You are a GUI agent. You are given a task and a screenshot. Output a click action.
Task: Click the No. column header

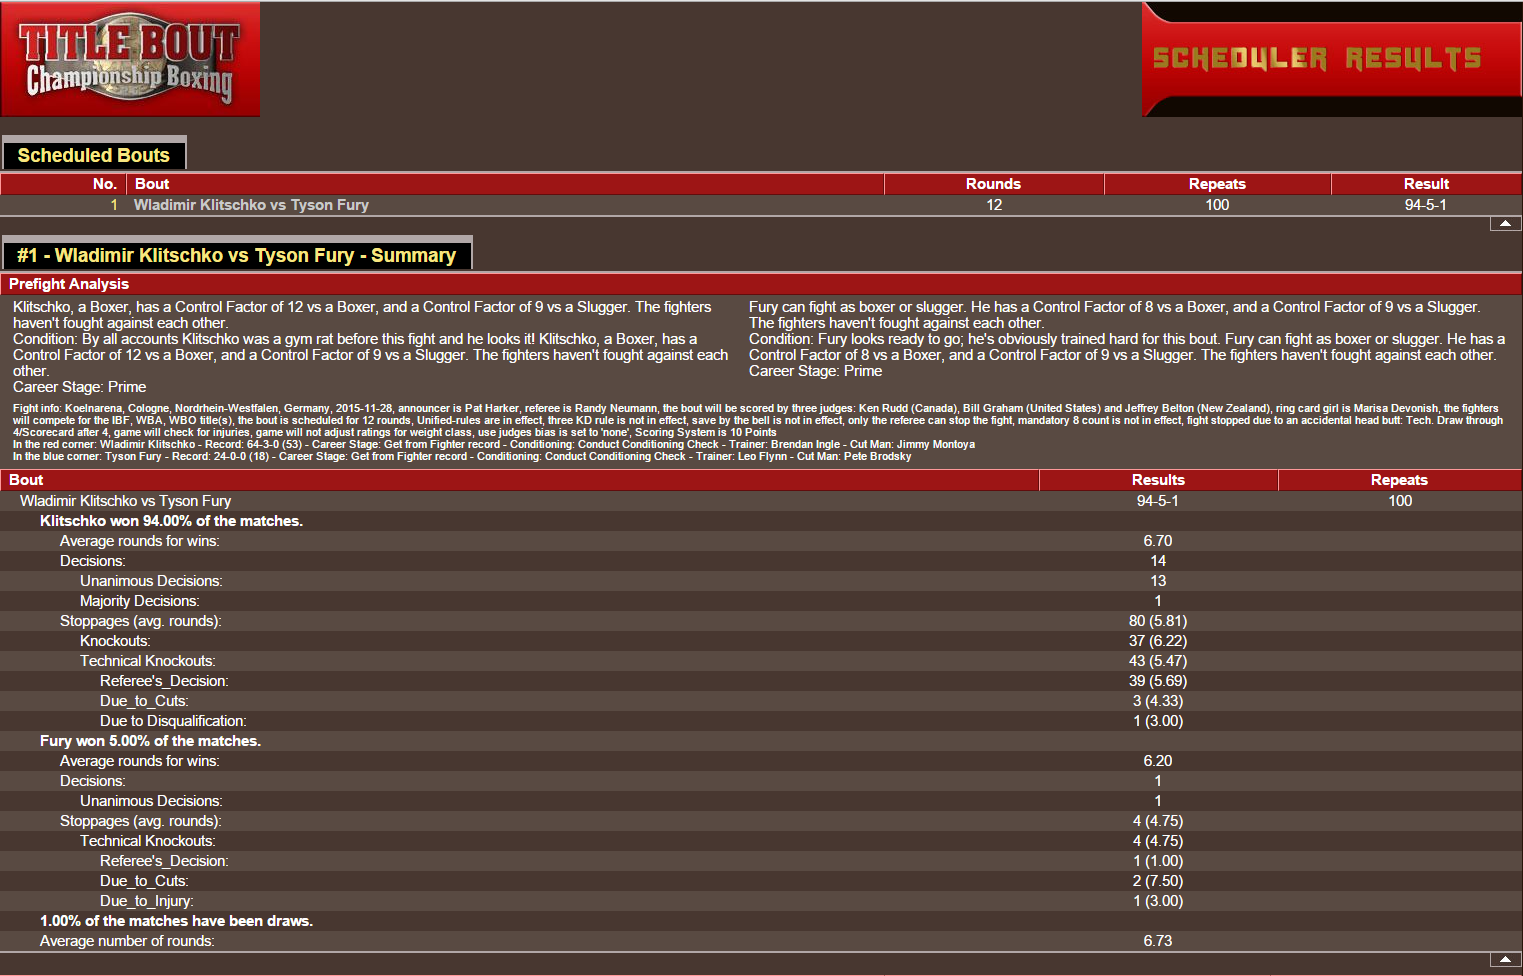(x=104, y=184)
